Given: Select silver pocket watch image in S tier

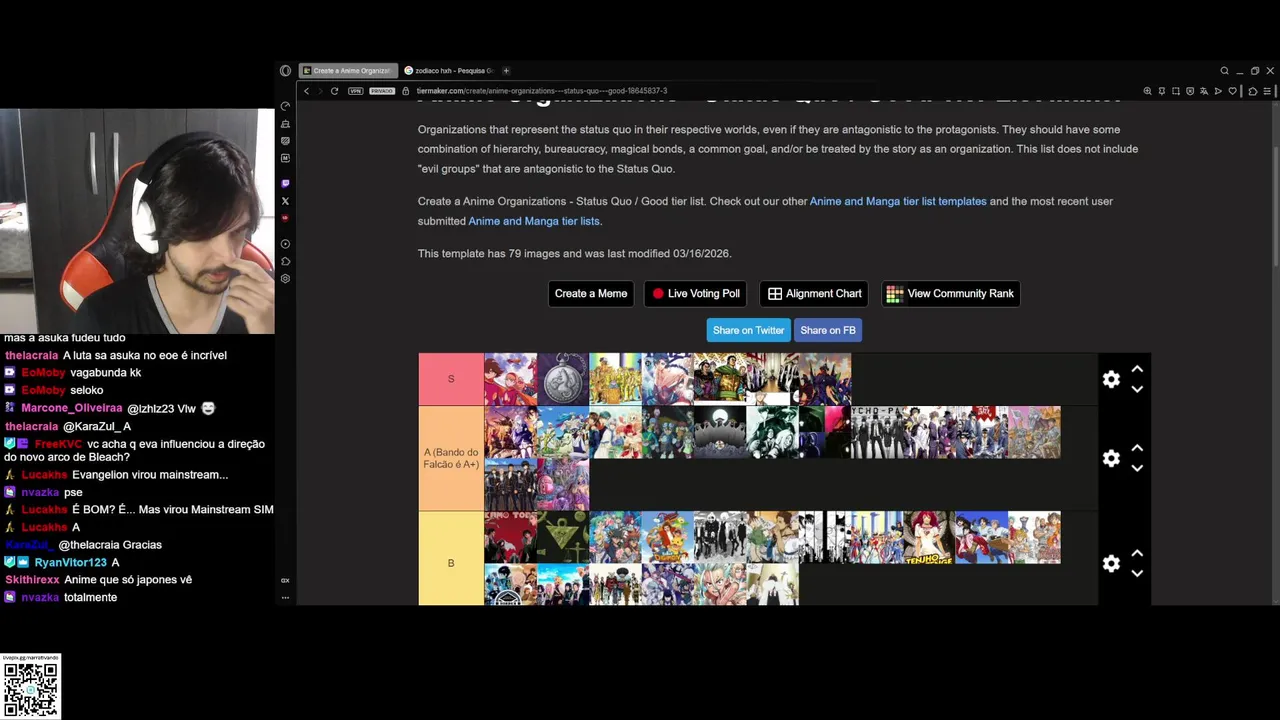Looking at the screenshot, I should pos(563,379).
